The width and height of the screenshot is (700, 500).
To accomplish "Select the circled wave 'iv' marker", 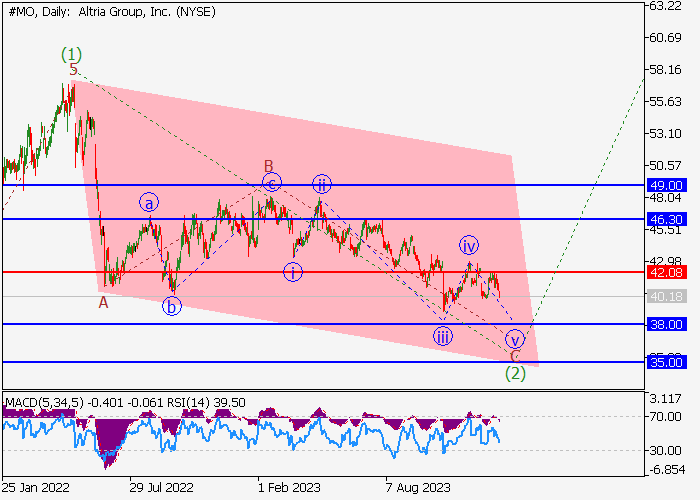I will [469, 245].
